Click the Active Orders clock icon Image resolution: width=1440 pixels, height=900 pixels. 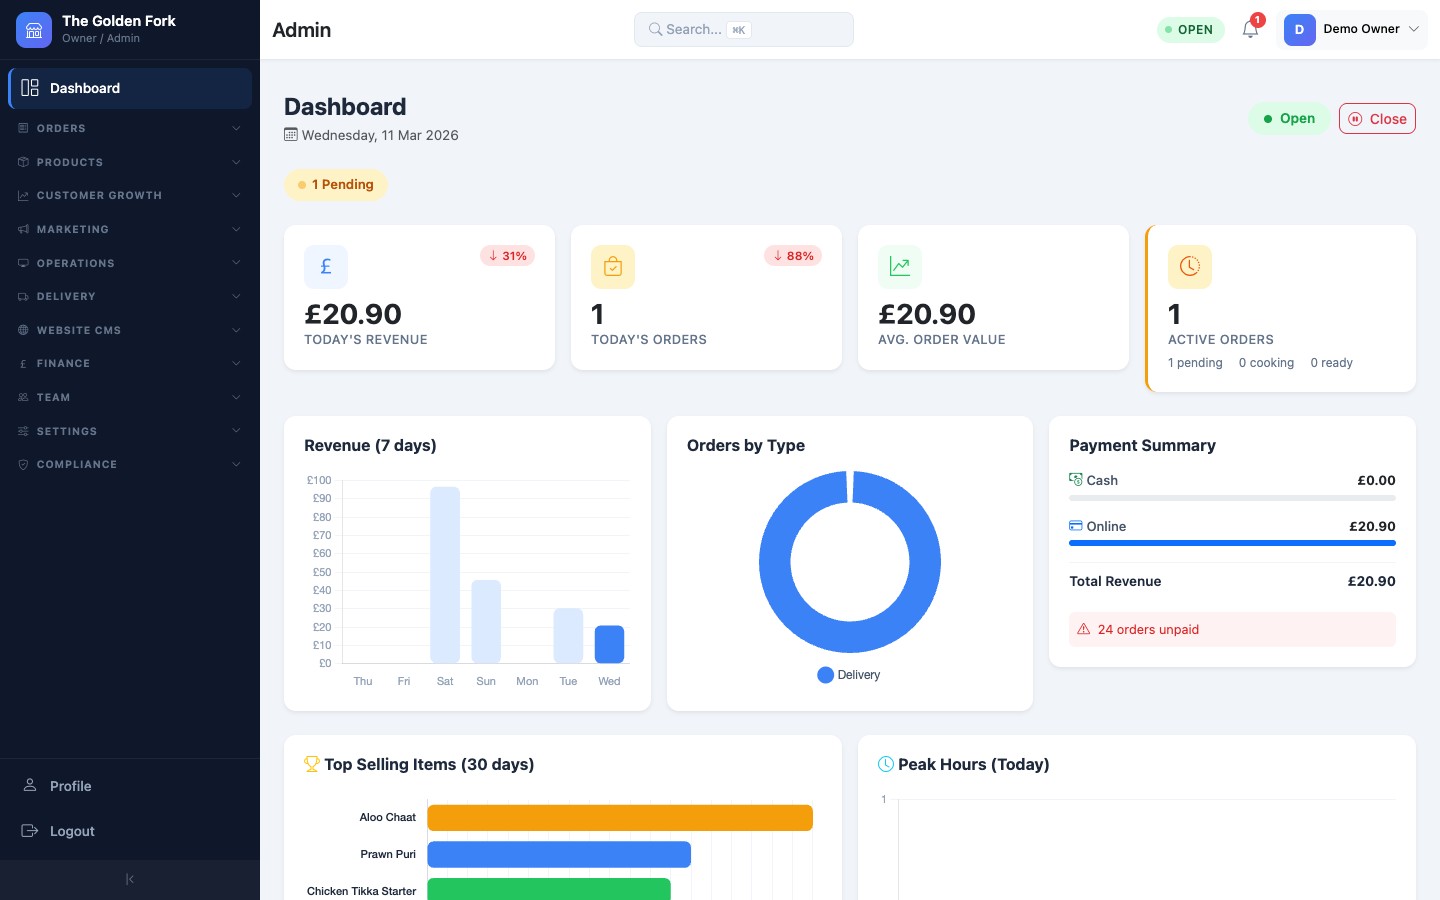[x=1190, y=266]
